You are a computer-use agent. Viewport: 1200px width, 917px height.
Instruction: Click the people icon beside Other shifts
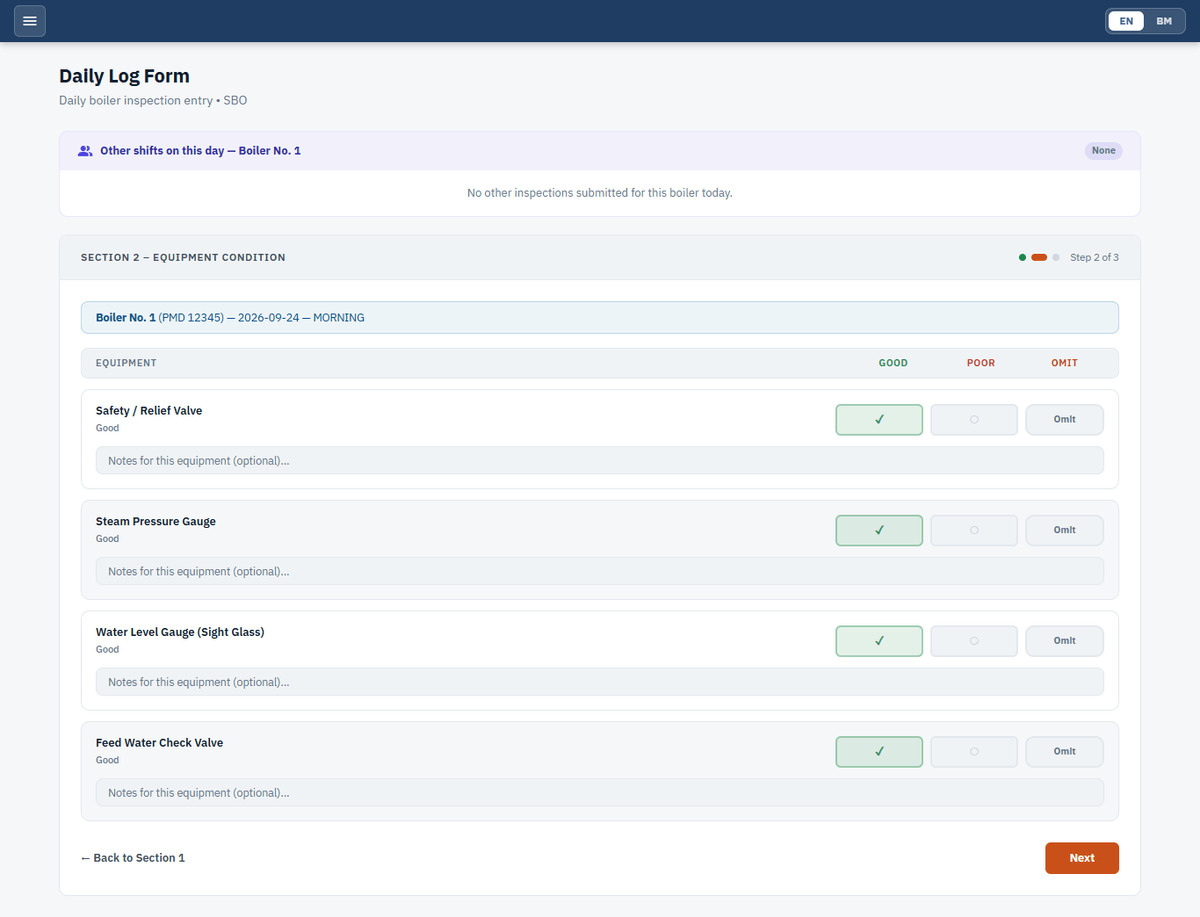point(85,151)
